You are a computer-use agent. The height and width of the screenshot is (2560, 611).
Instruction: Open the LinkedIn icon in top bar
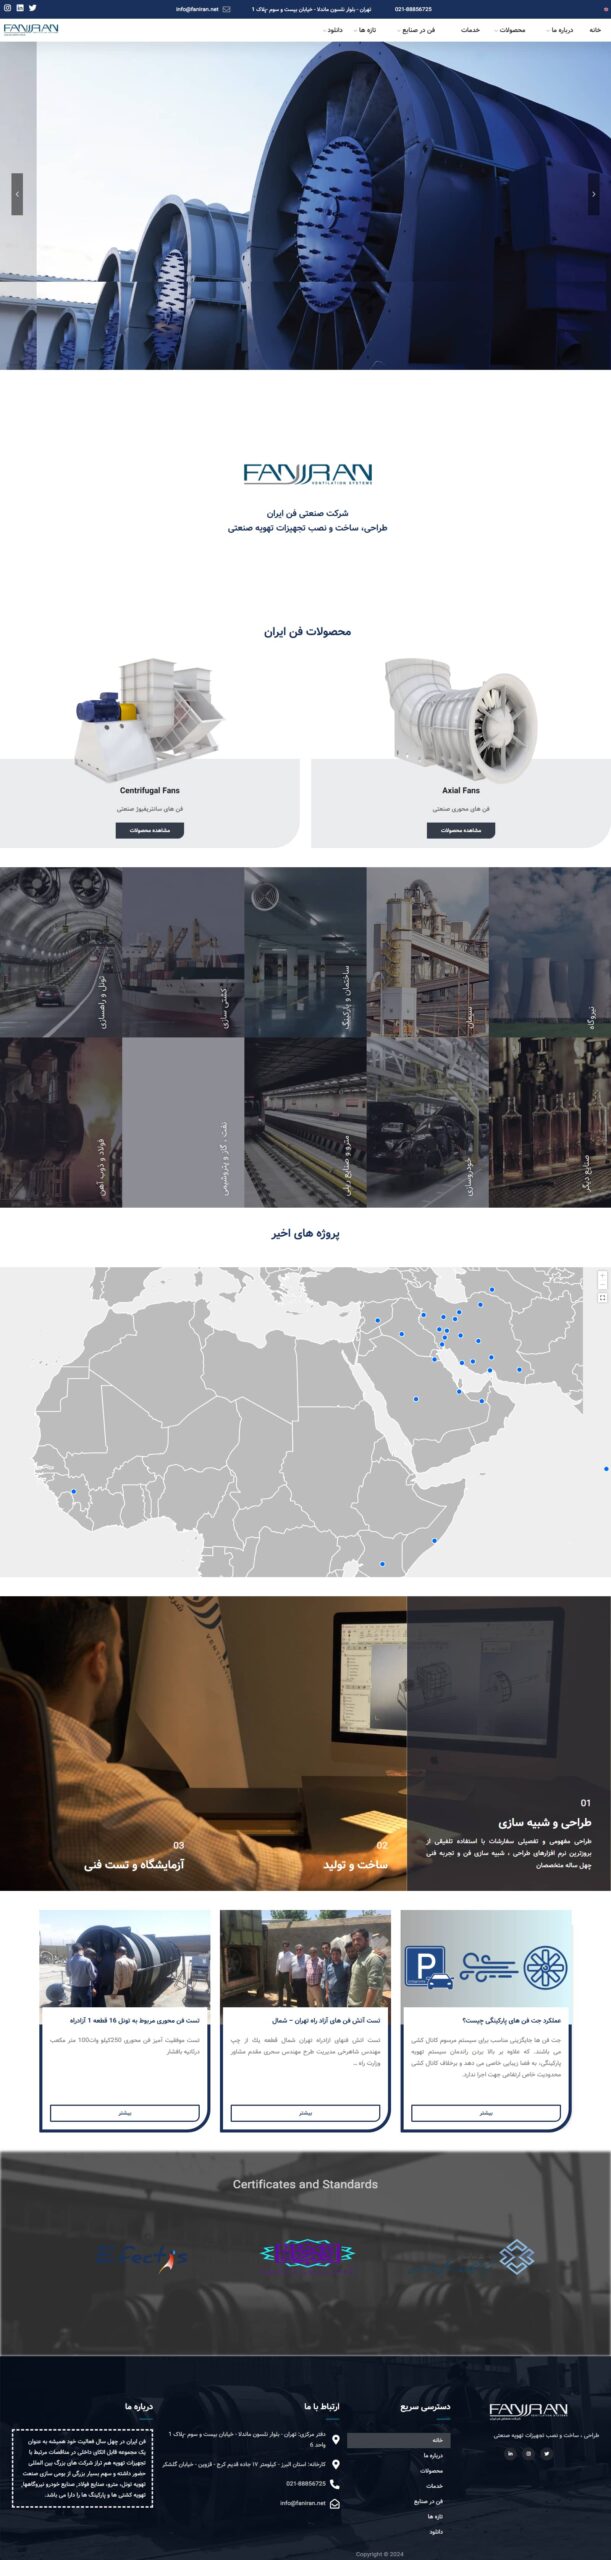click(20, 8)
